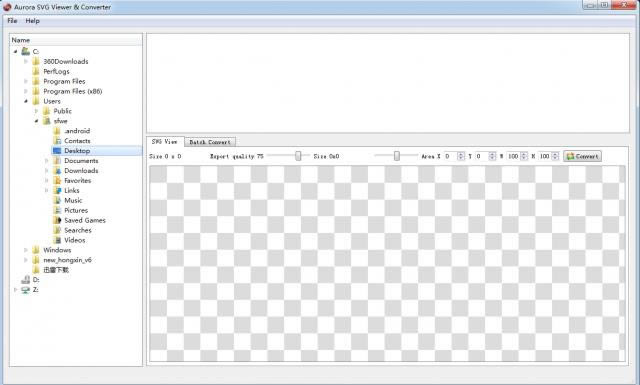Viewport: 640px width, 385px height.
Task: Select the 'Downloads' tree row text
Action: pos(81,171)
